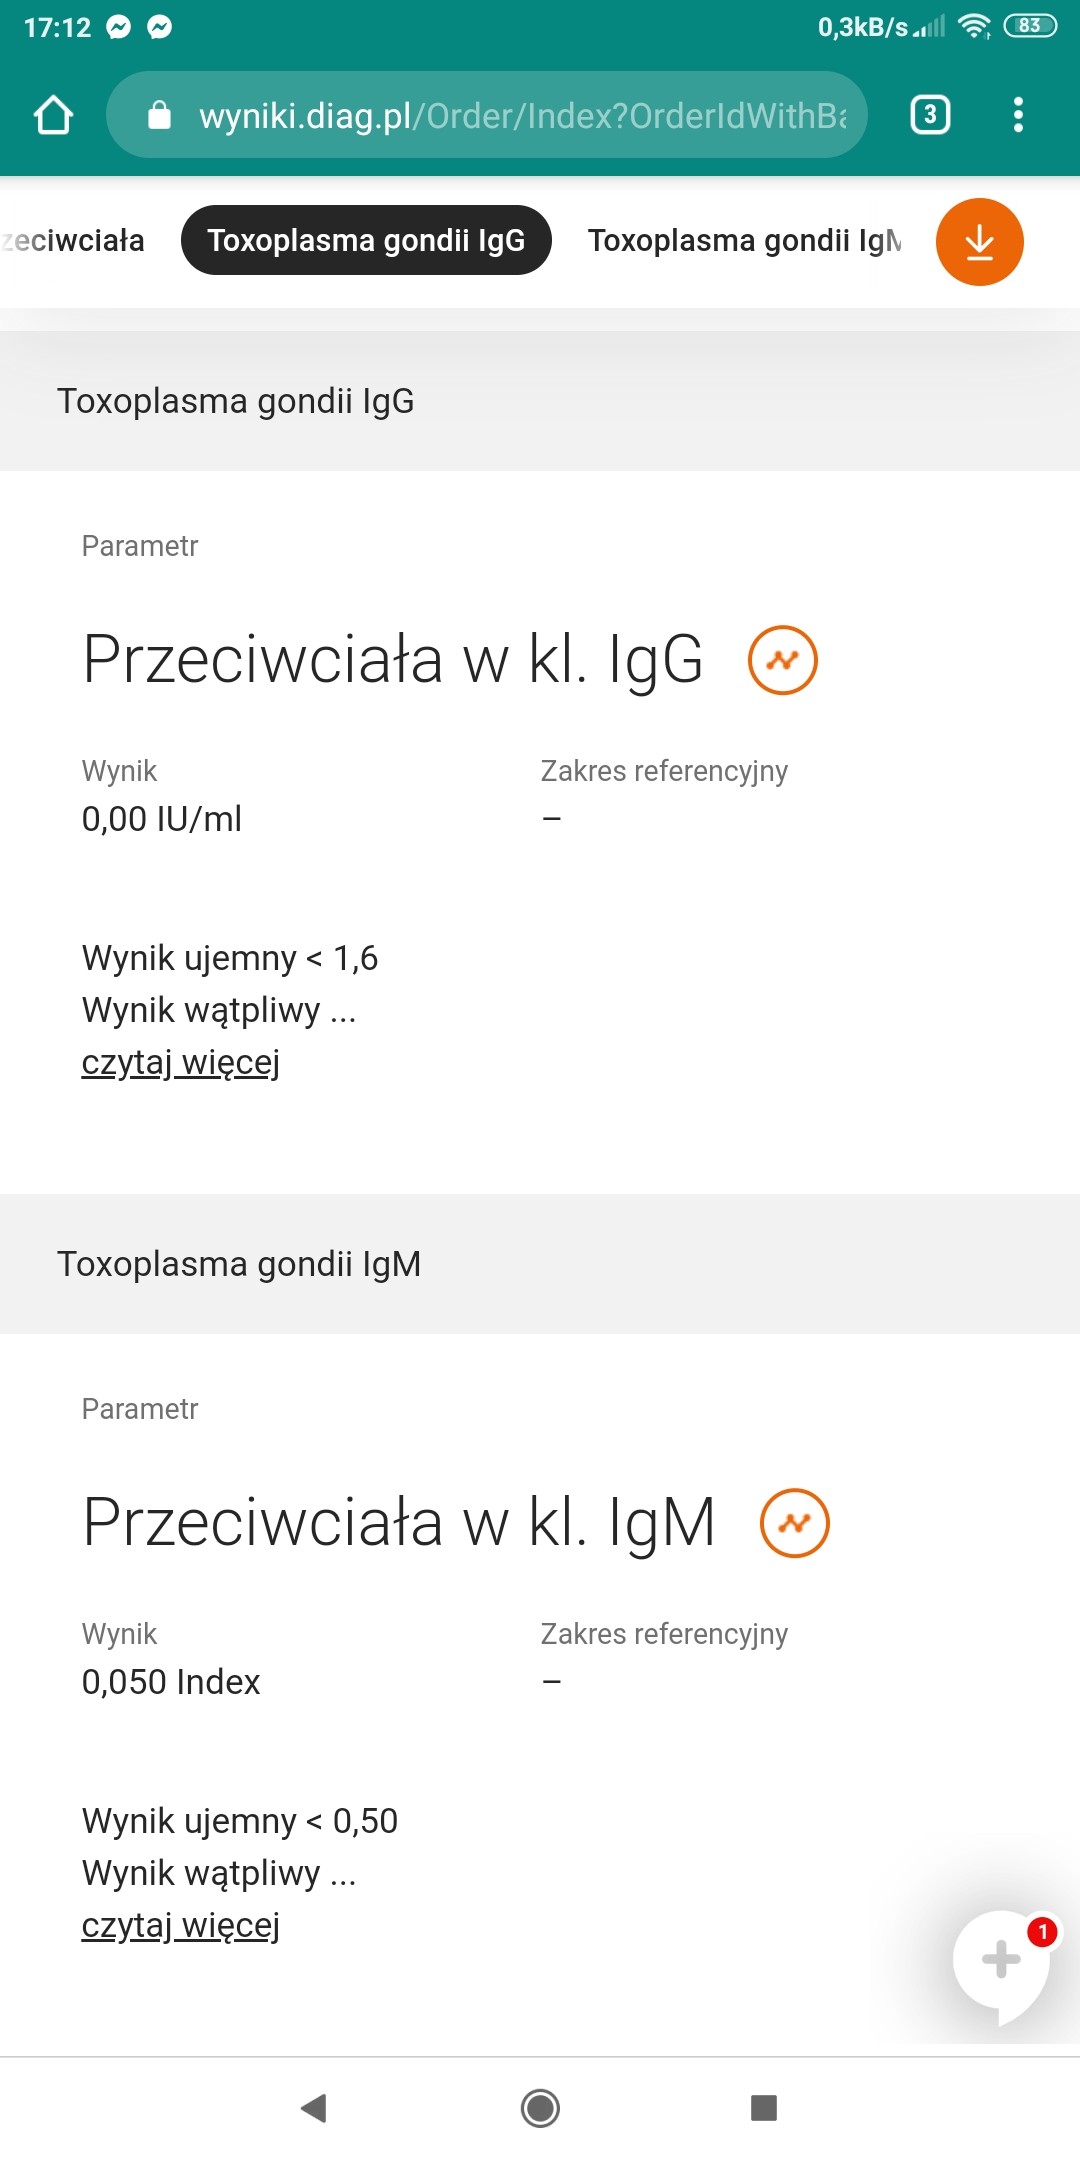
Task: Tap the wyniki.diag.pl address bar
Action: [520, 116]
